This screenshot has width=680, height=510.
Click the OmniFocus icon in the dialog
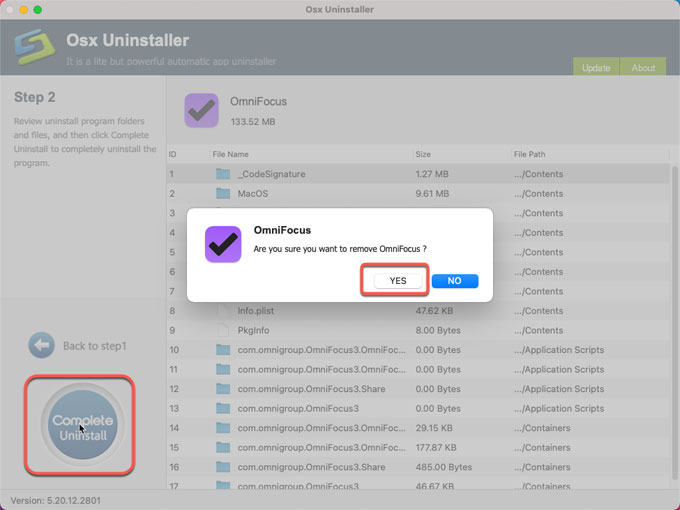pyautogui.click(x=223, y=244)
